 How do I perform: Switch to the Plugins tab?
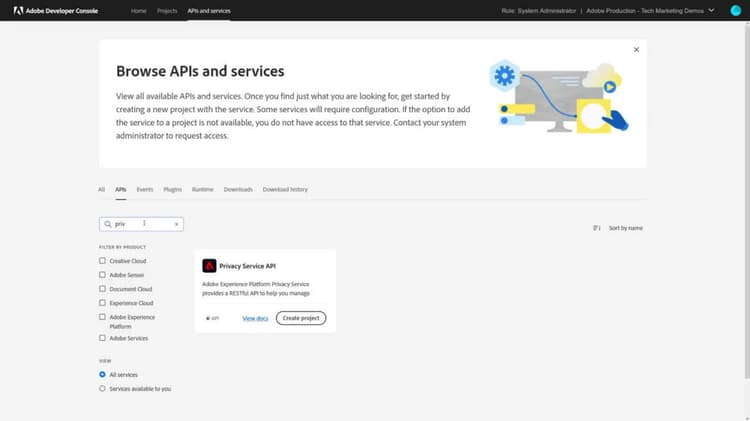[x=173, y=189]
